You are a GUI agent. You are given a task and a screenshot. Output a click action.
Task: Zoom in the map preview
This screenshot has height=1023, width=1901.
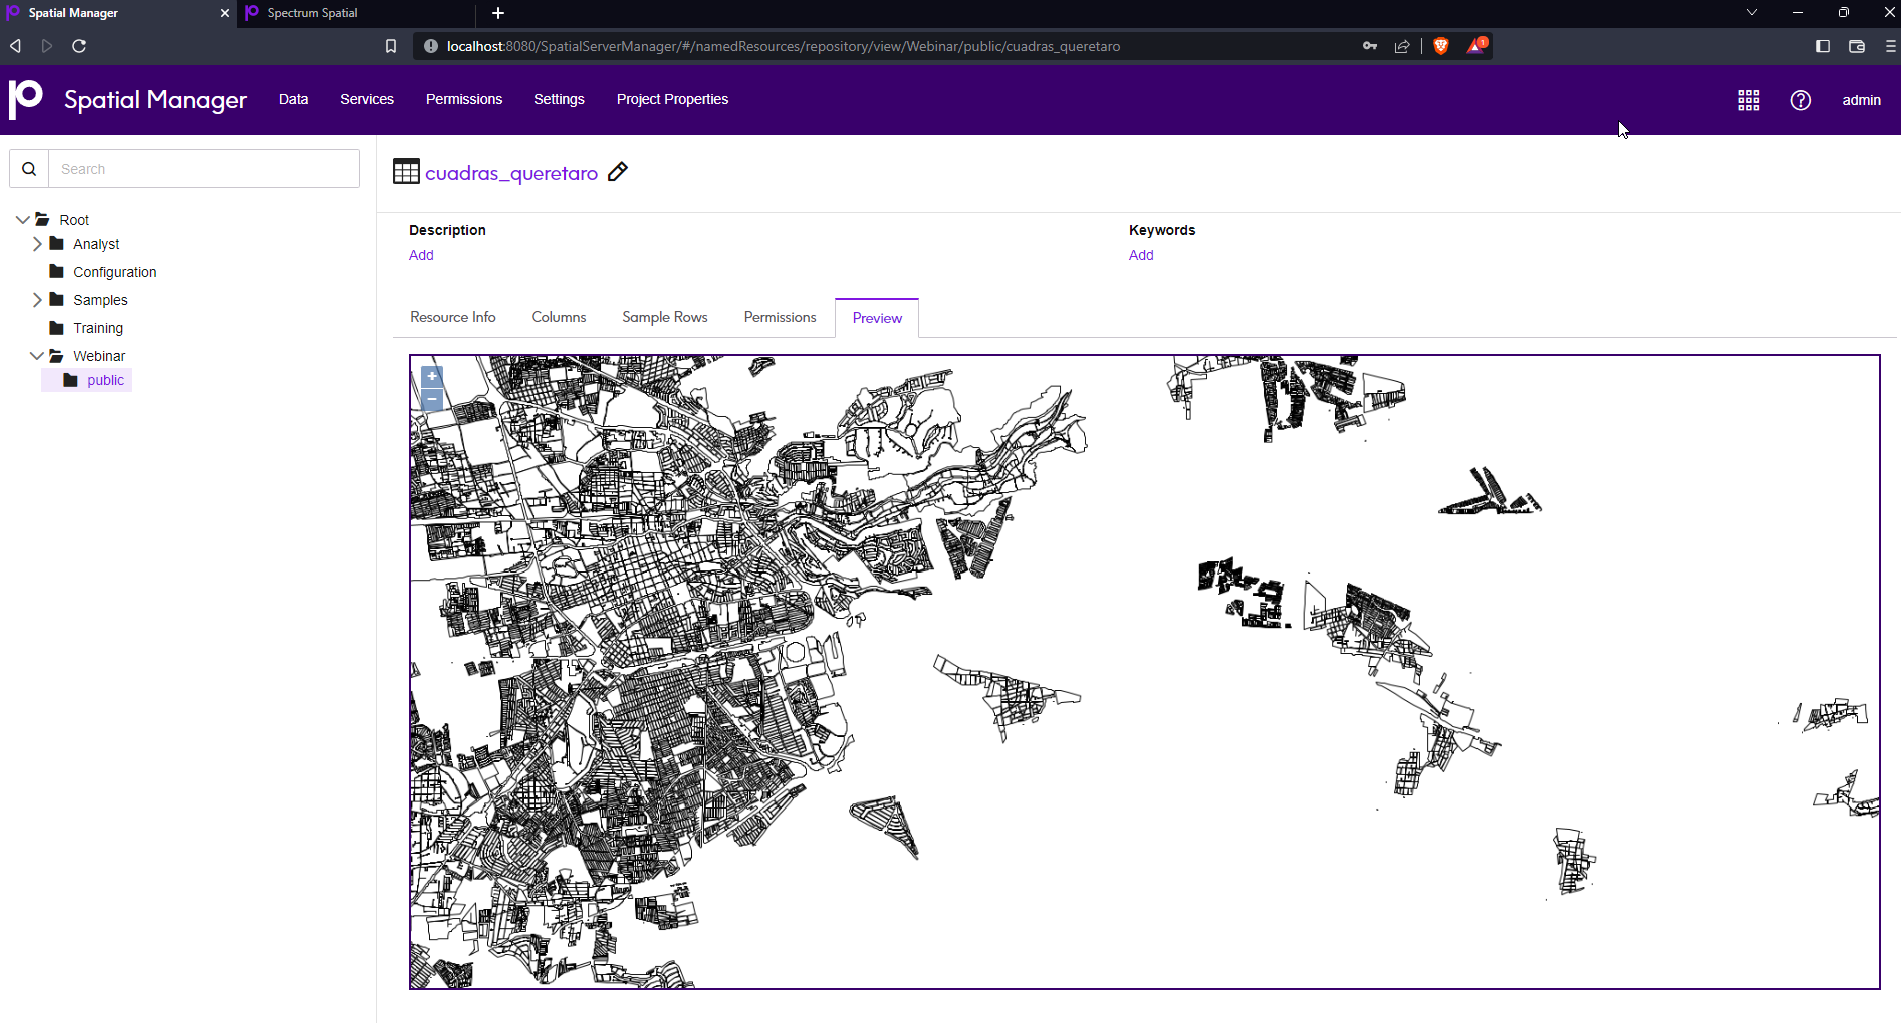tap(431, 377)
